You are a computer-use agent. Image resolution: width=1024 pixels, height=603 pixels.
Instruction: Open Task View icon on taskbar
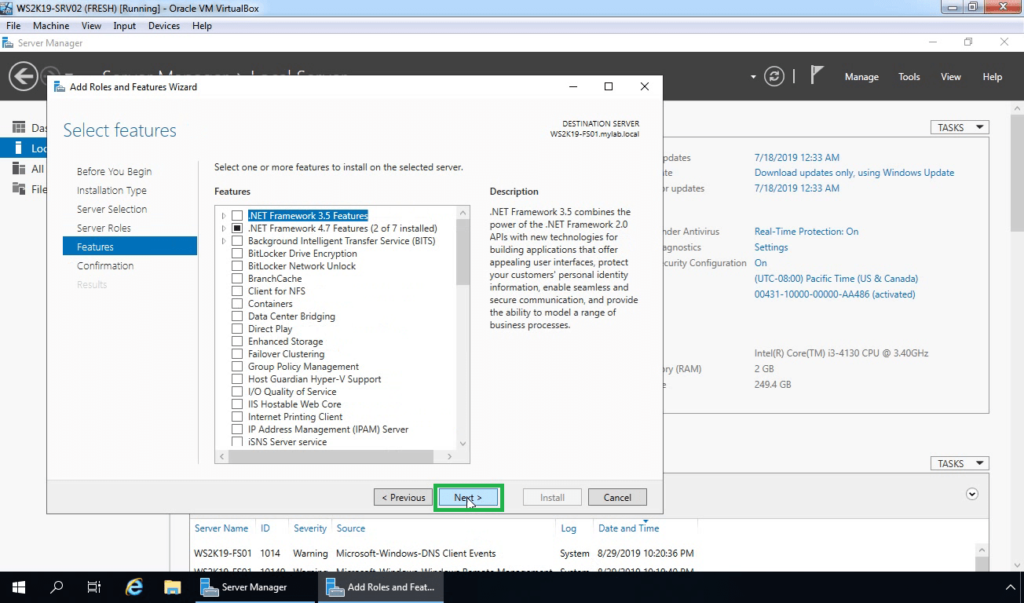pos(94,587)
